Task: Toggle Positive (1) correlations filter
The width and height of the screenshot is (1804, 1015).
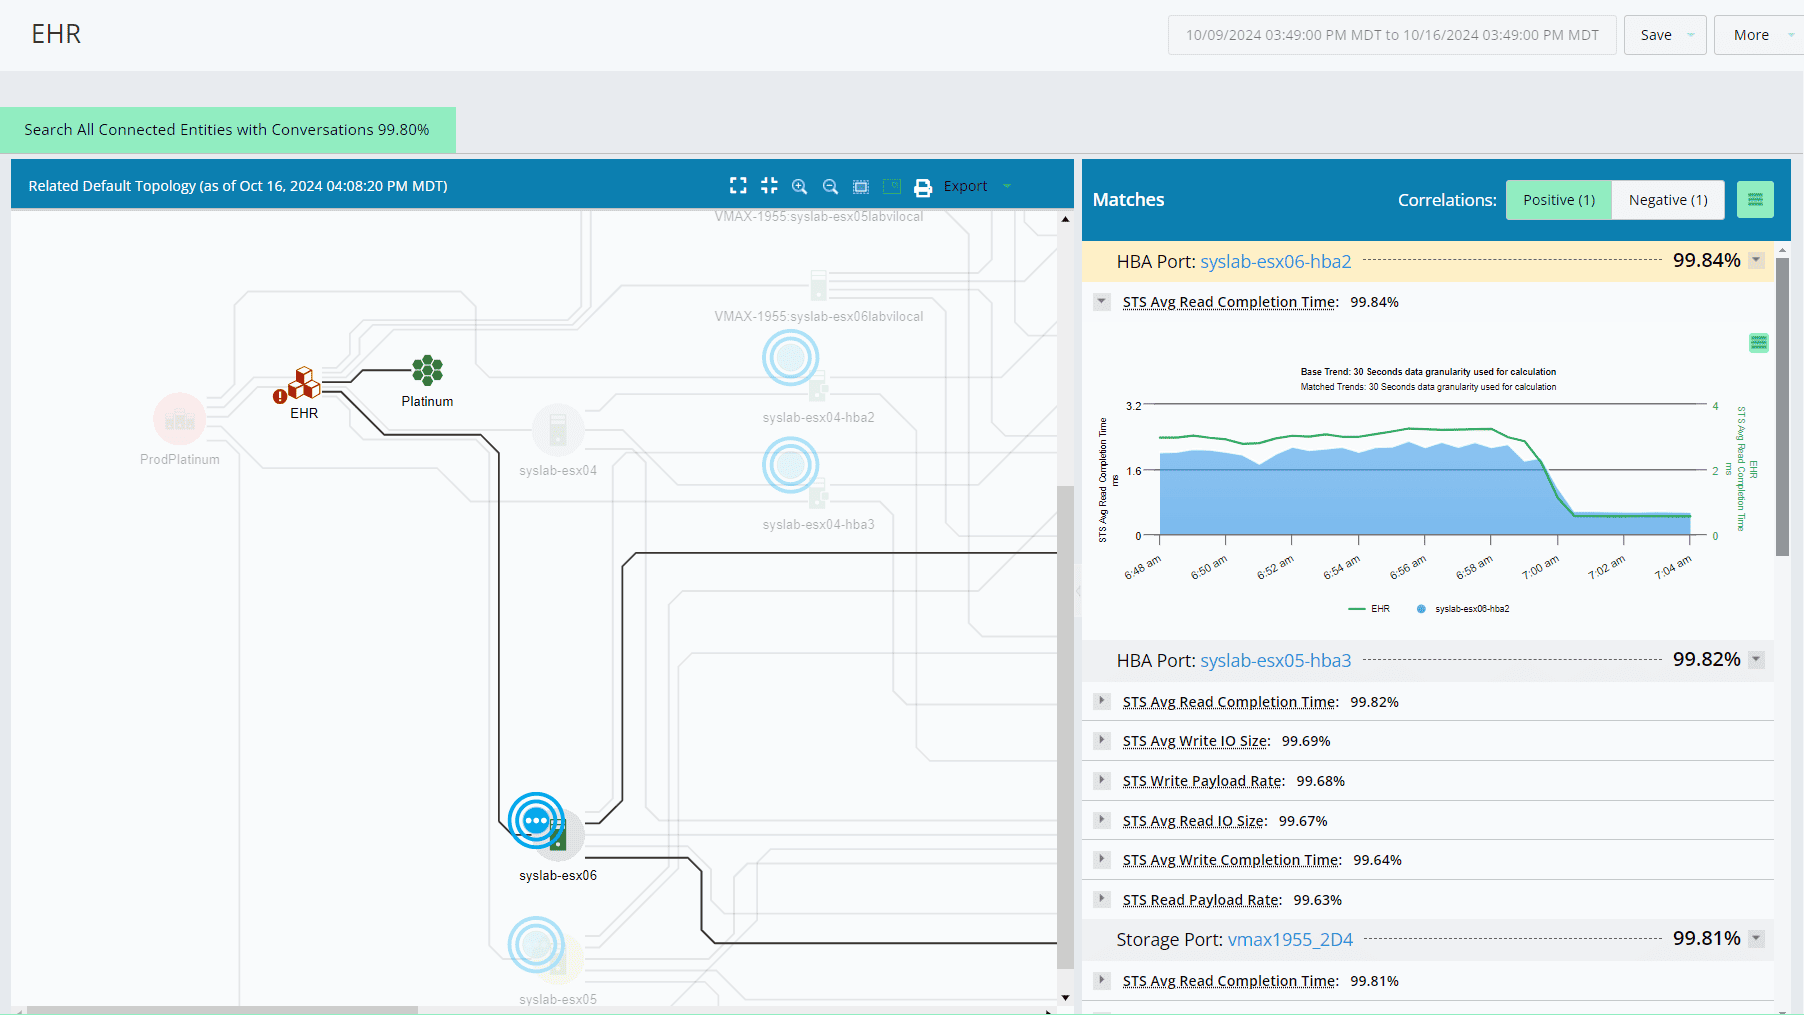Action: click(x=1559, y=200)
